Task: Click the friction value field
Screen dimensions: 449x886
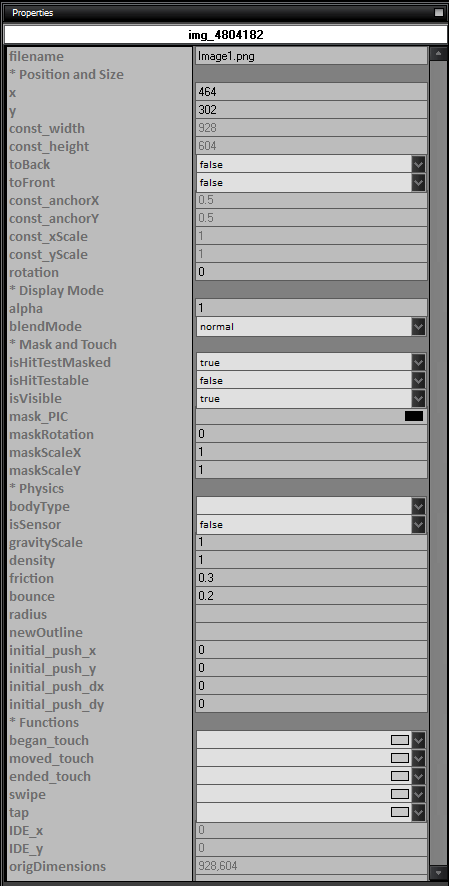Action: [x=311, y=577]
